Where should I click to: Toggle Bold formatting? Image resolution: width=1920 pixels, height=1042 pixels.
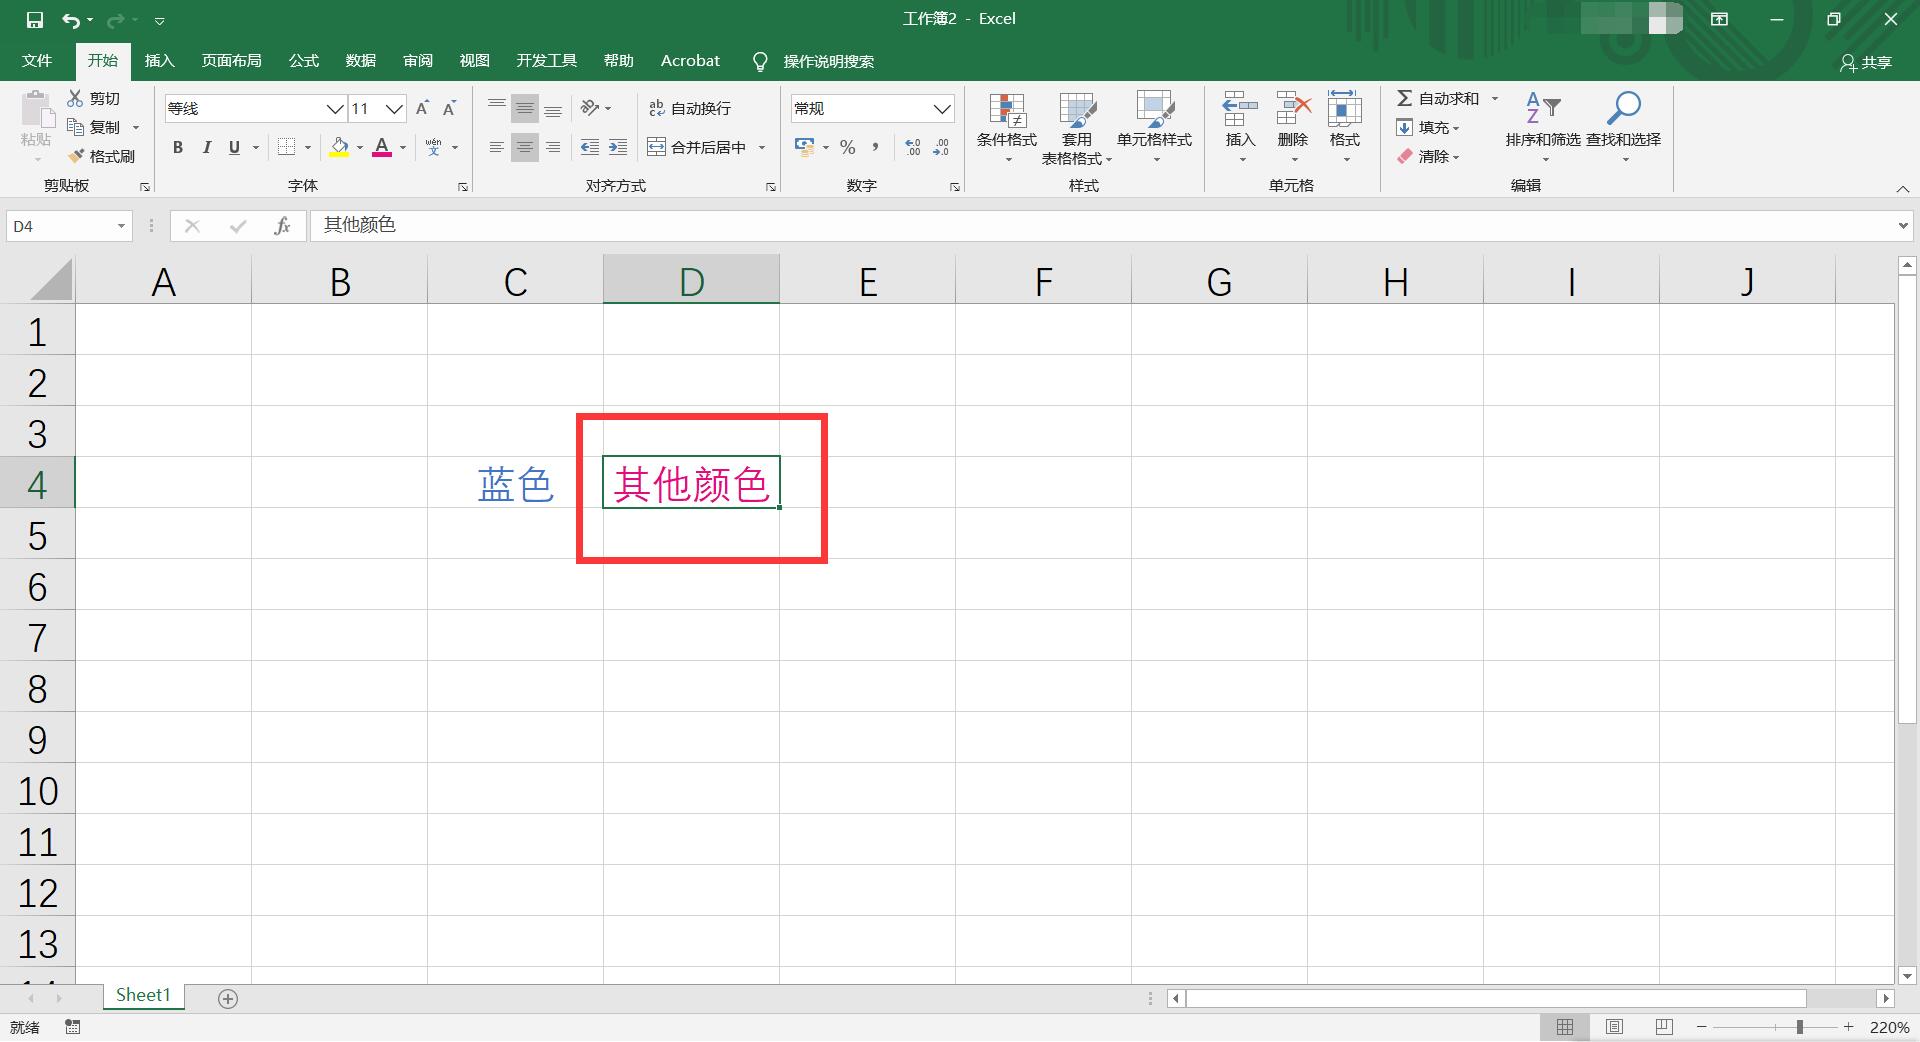click(x=178, y=147)
